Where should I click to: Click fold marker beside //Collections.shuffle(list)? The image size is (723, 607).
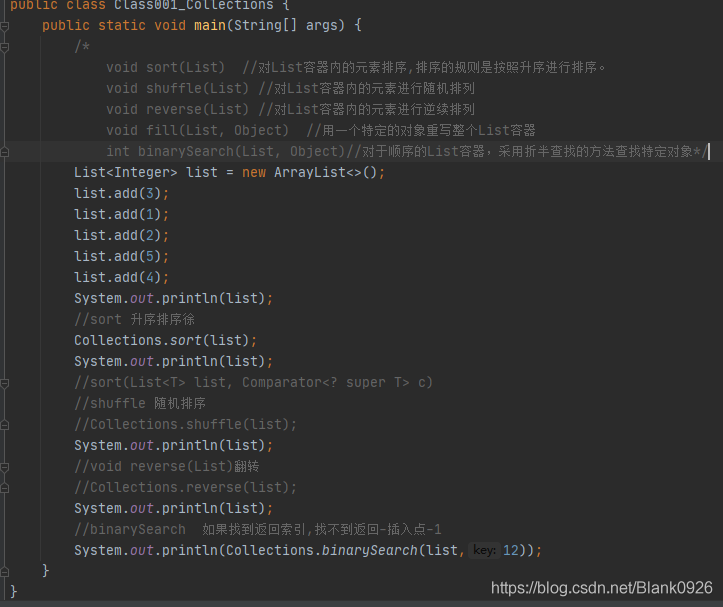click(x=5, y=425)
